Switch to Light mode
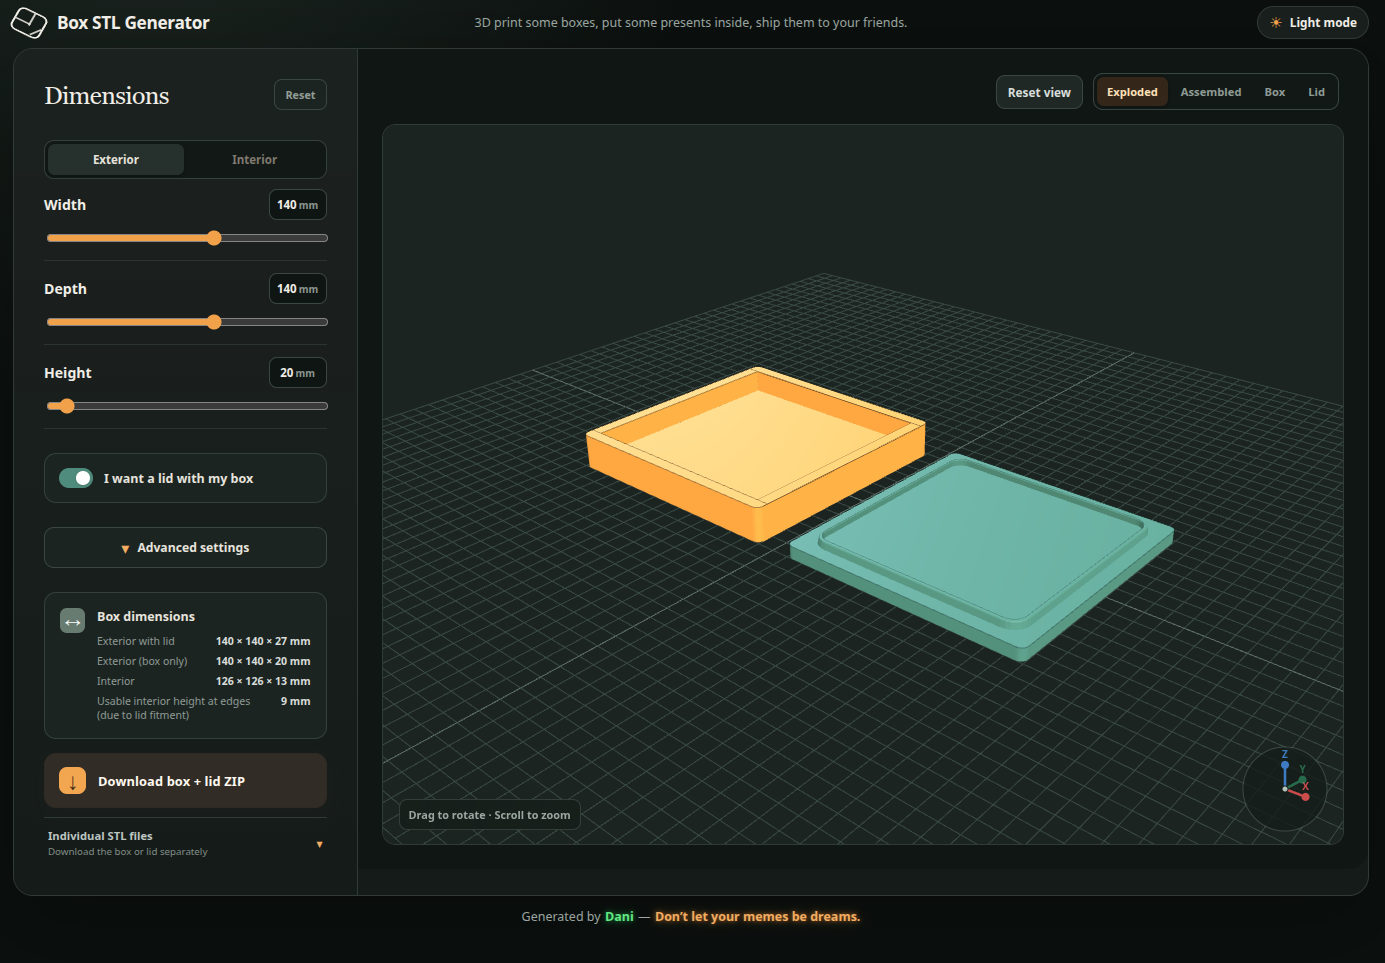This screenshot has width=1385, height=963. [1312, 23]
